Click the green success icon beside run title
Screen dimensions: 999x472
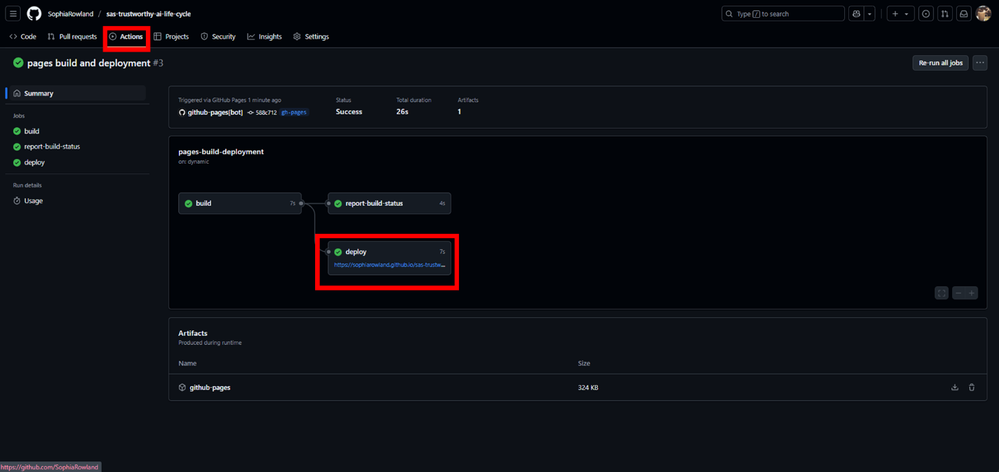(x=18, y=63)
